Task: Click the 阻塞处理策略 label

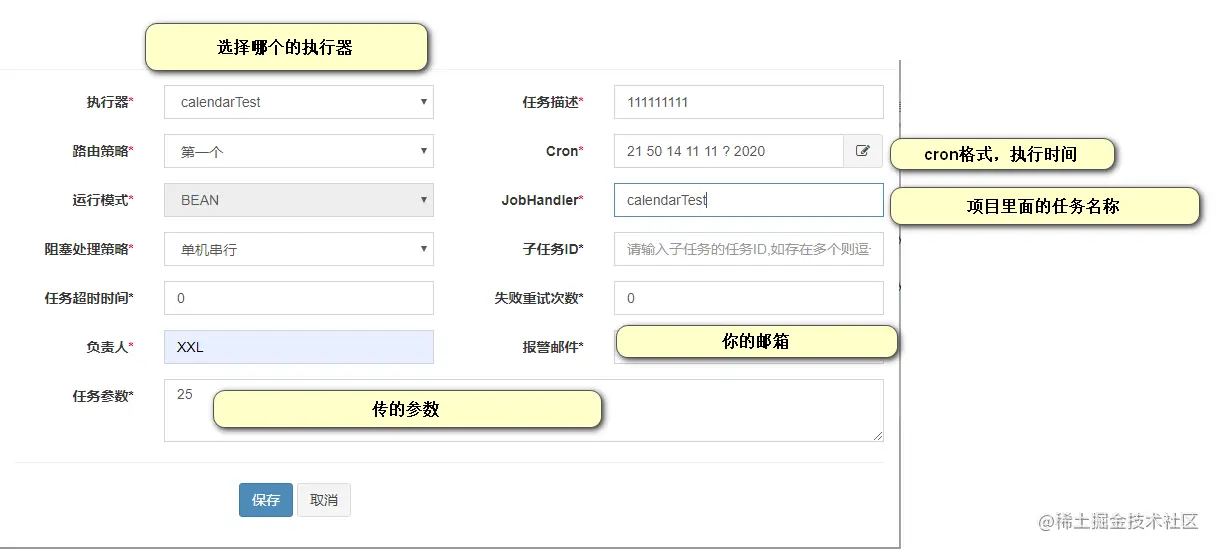Action: coord(89,249)
